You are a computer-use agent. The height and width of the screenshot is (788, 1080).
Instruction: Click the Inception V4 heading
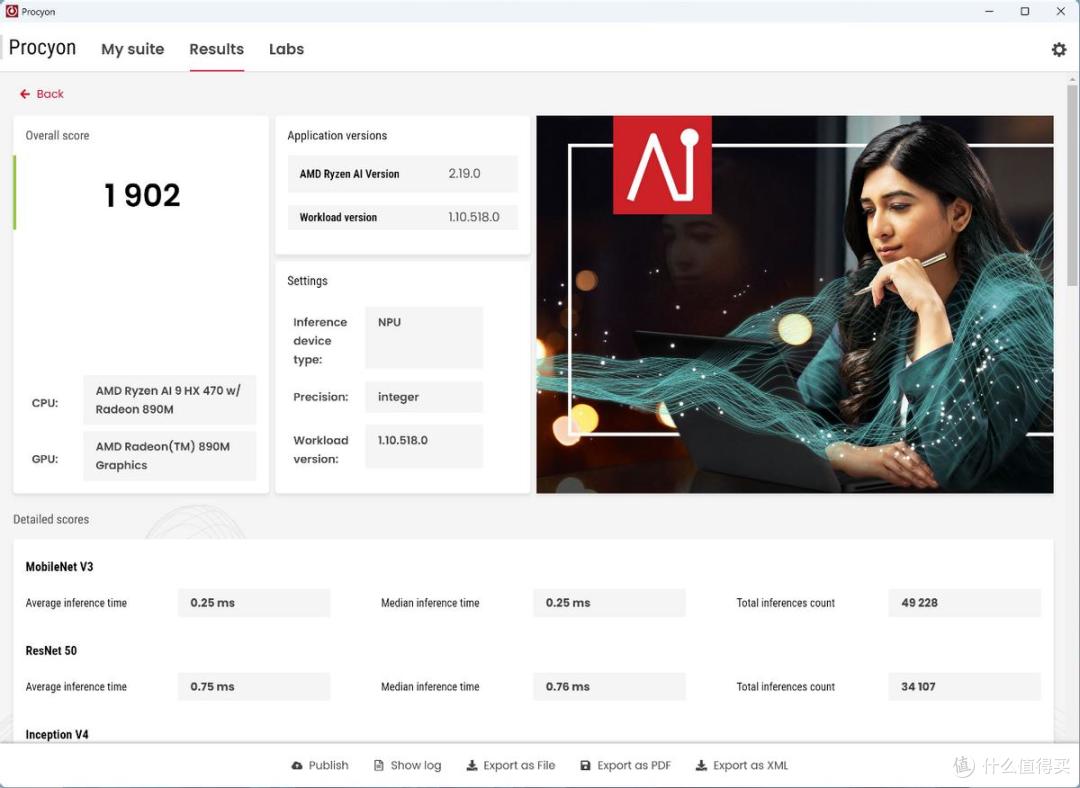(x=57, y=734)
